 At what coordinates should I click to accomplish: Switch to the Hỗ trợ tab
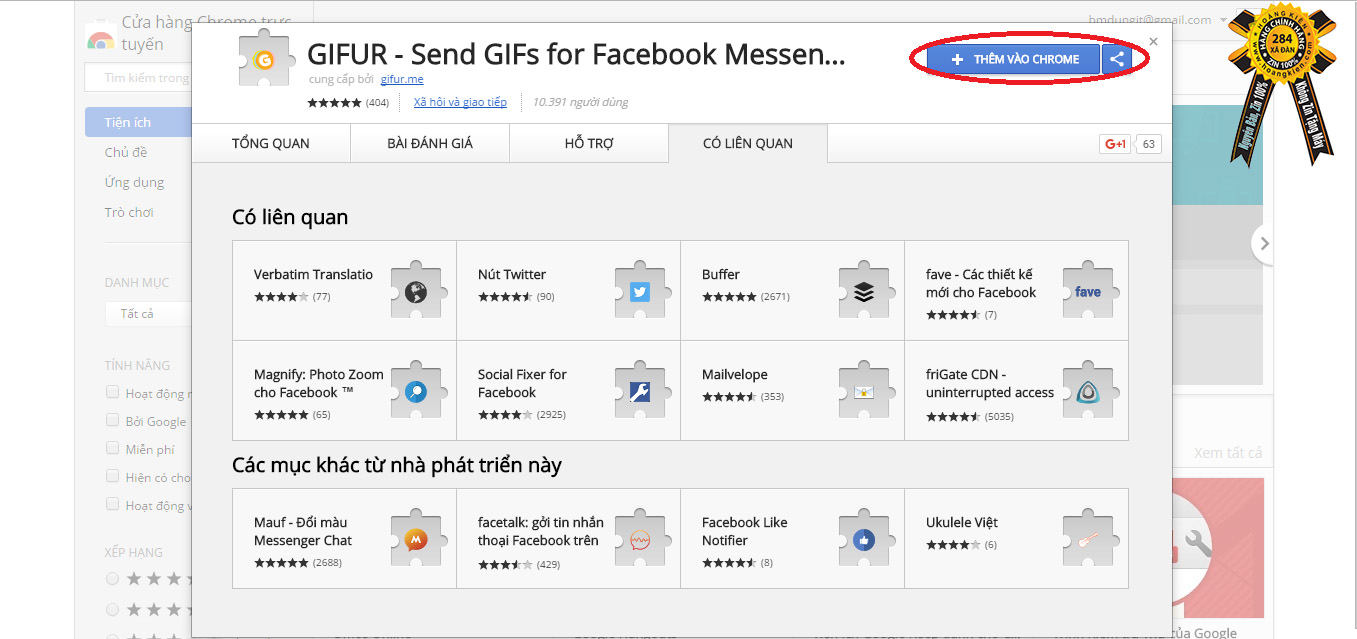pos(589,143)
